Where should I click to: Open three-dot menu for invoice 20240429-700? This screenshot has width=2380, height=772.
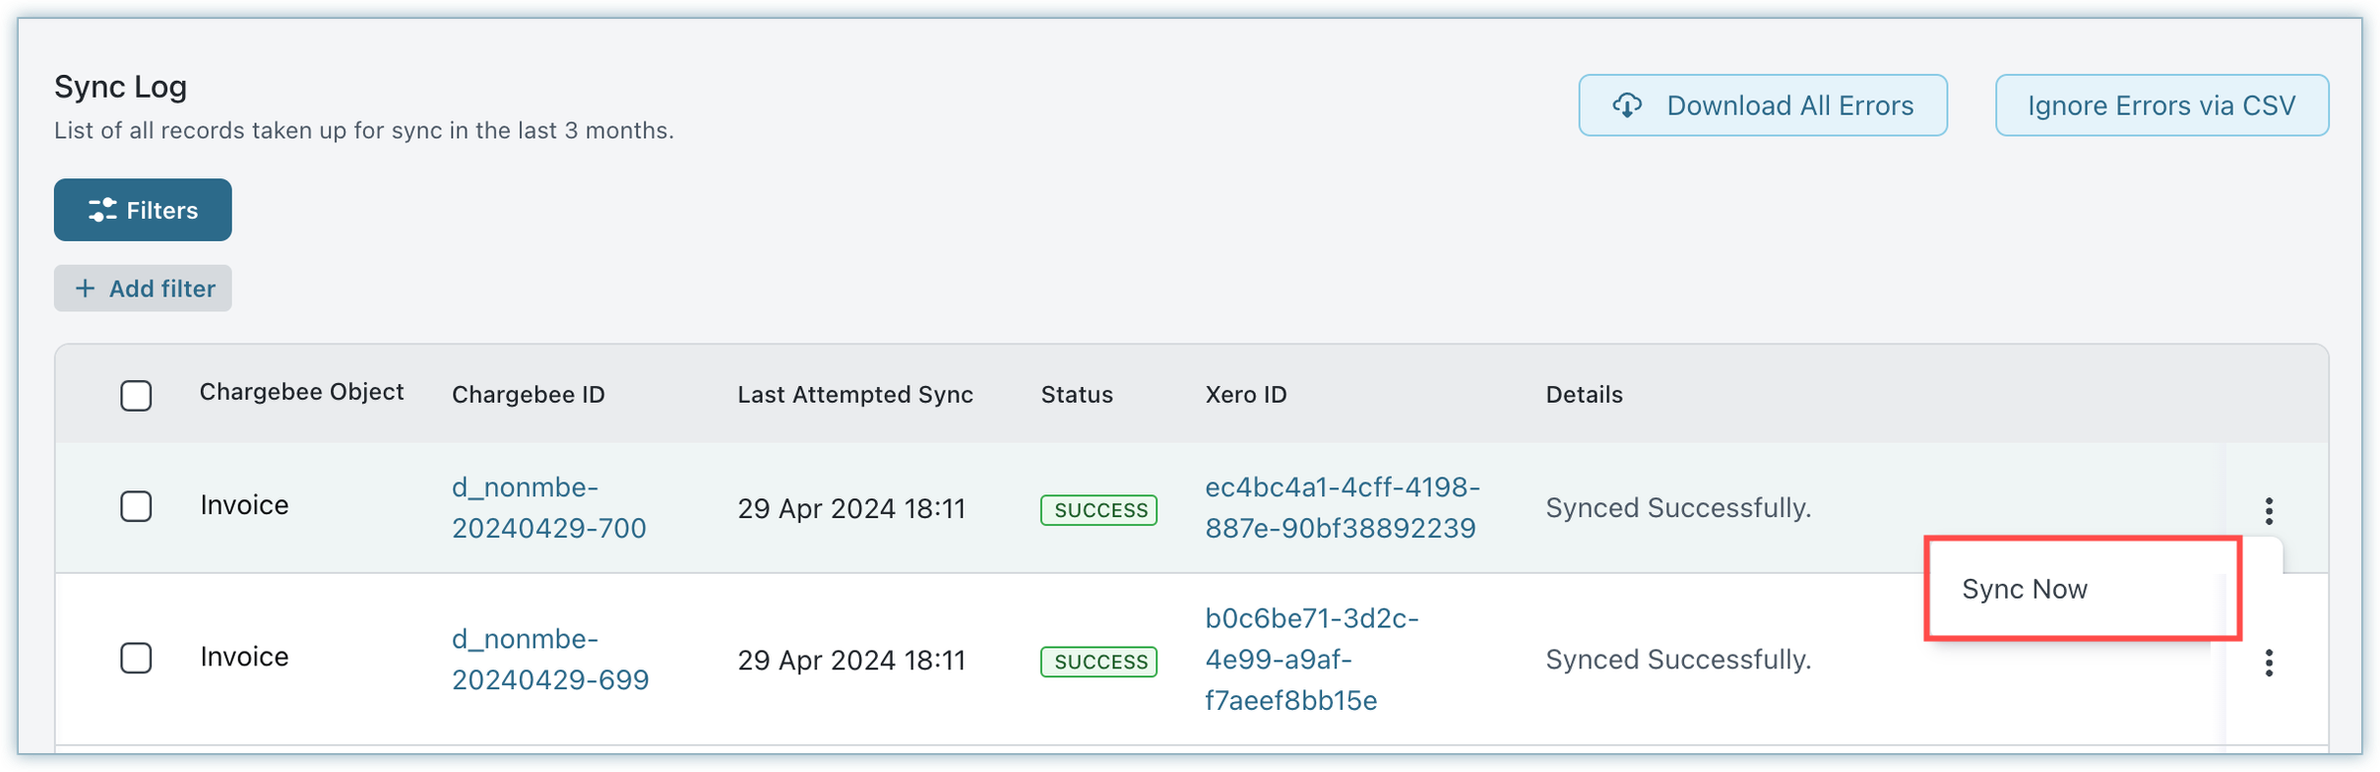pyautogui.click(x=2268, y=511)
